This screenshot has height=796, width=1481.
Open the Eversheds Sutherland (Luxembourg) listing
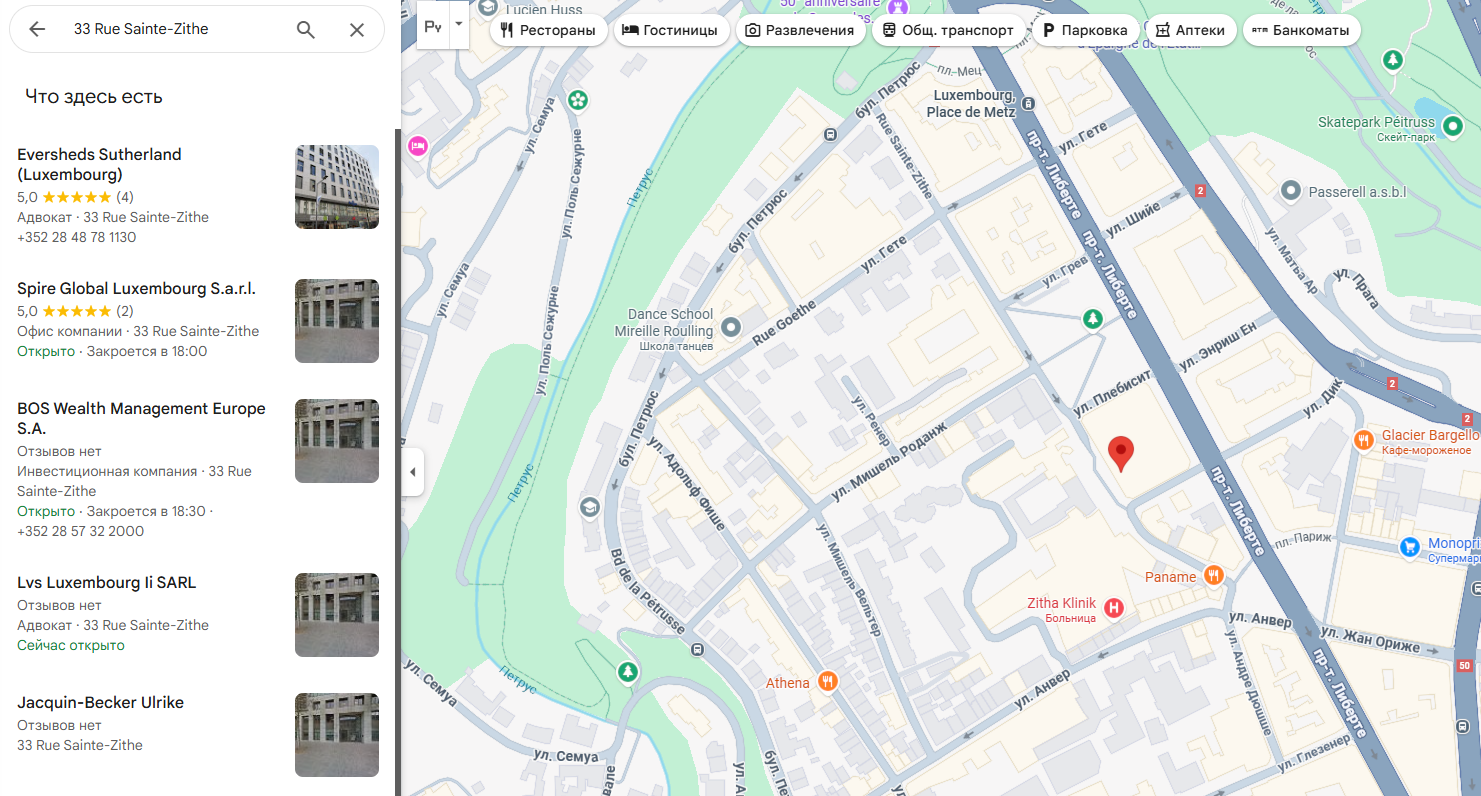tap(198, 195)
